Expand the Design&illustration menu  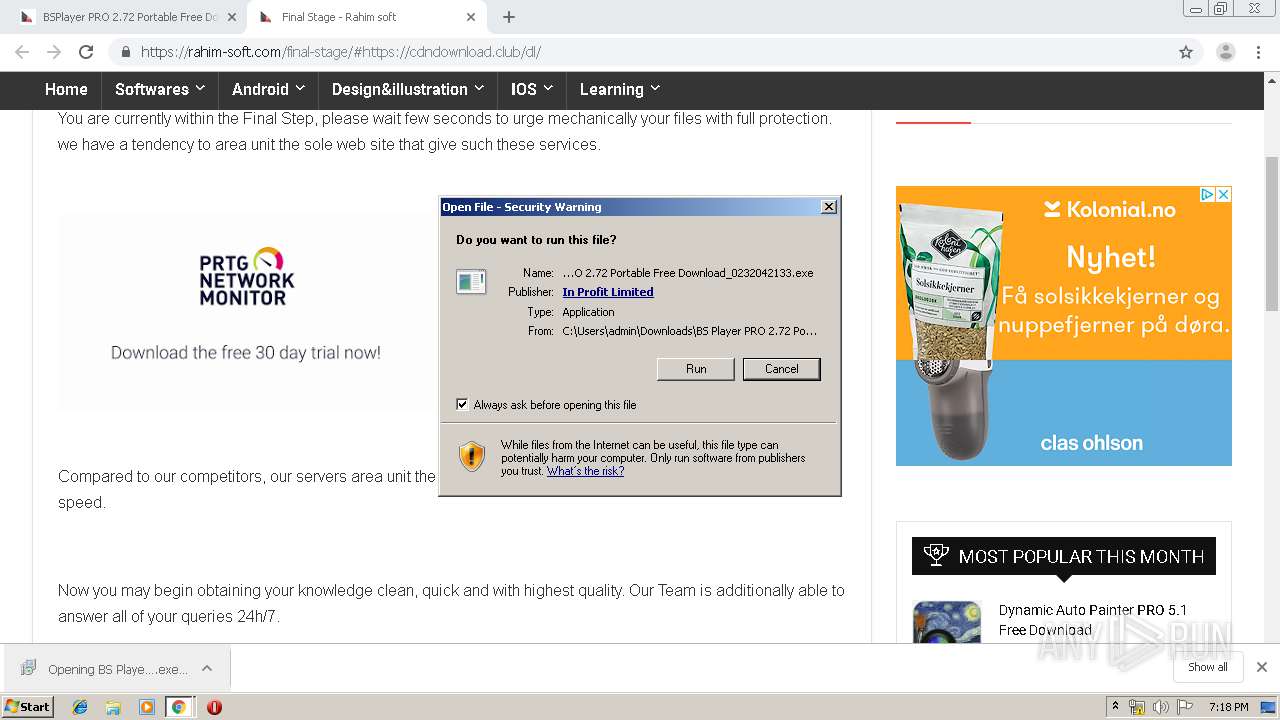coord(407,89)
